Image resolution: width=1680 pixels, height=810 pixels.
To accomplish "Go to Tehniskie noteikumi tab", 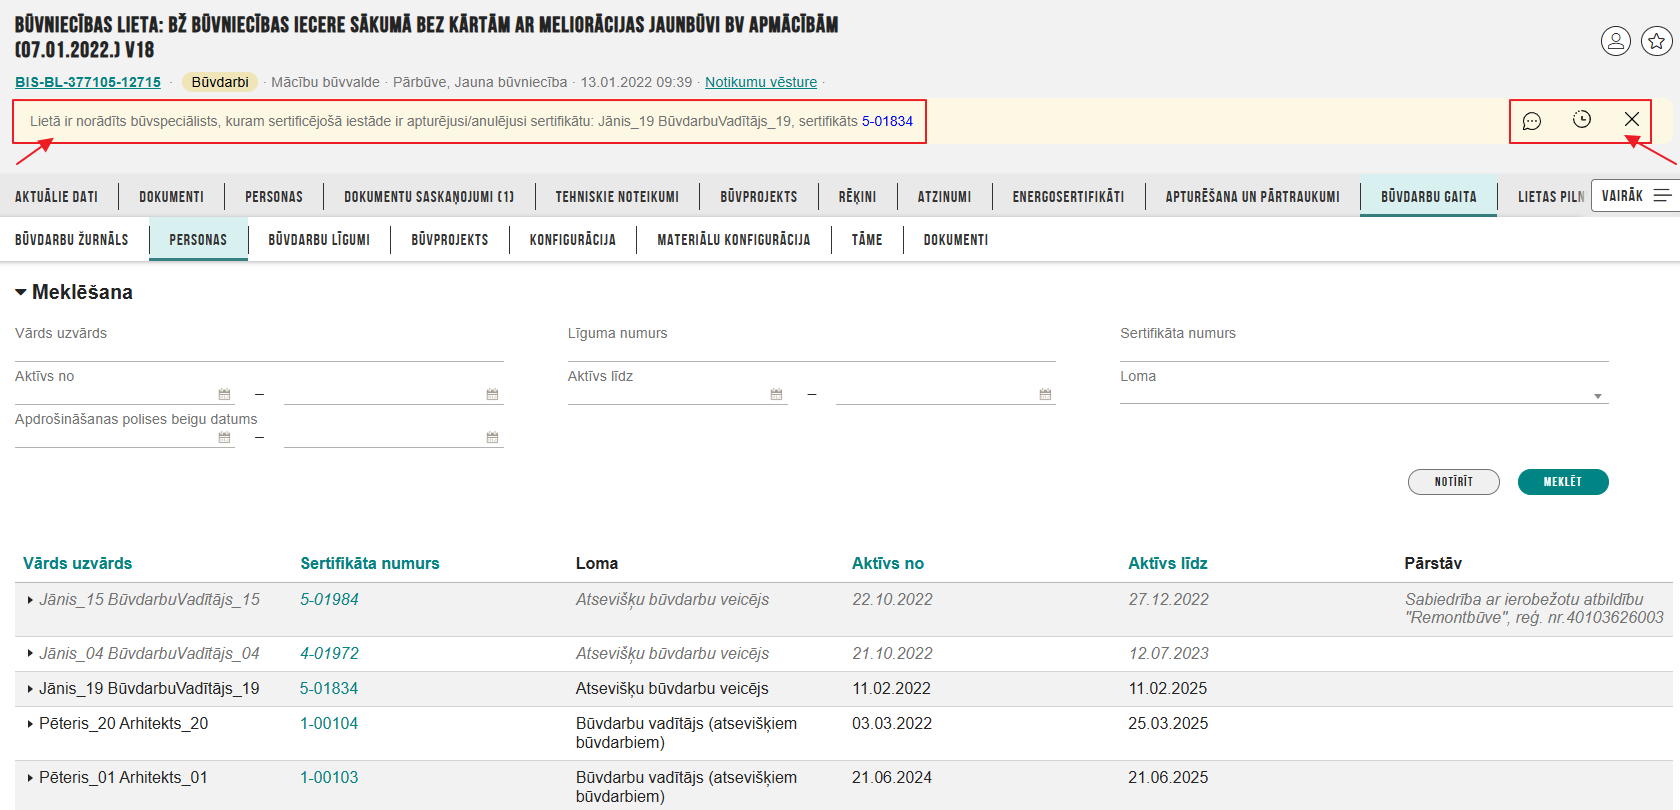I will 617,197.
